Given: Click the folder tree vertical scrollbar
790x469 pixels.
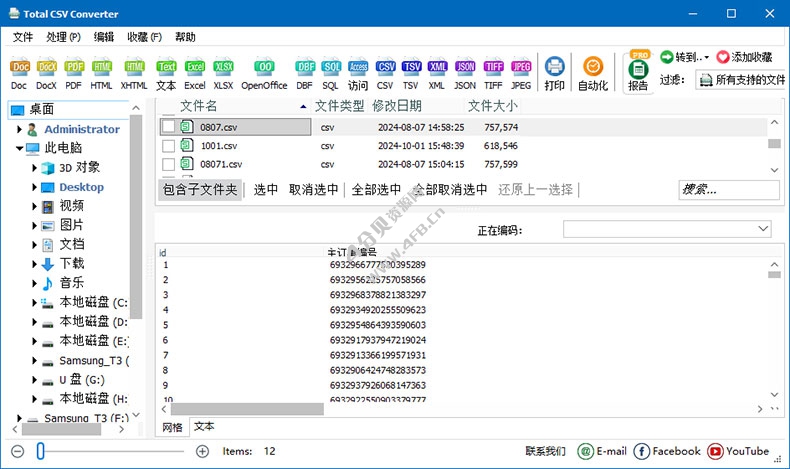Looking at the screenshot, I should tap(136, 217).
